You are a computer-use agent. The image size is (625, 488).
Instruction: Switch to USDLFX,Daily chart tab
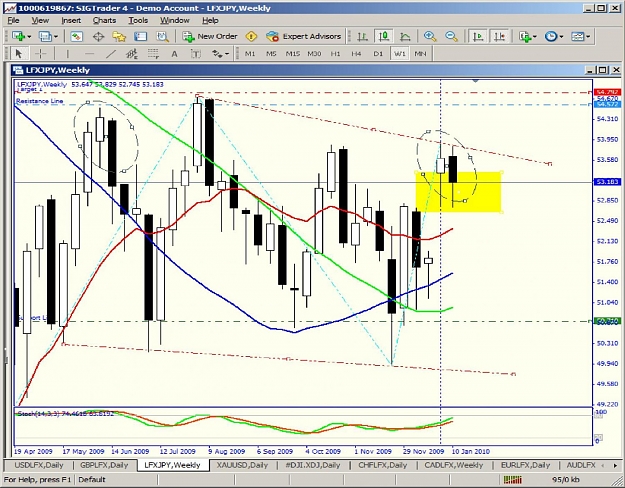(39, 465)
